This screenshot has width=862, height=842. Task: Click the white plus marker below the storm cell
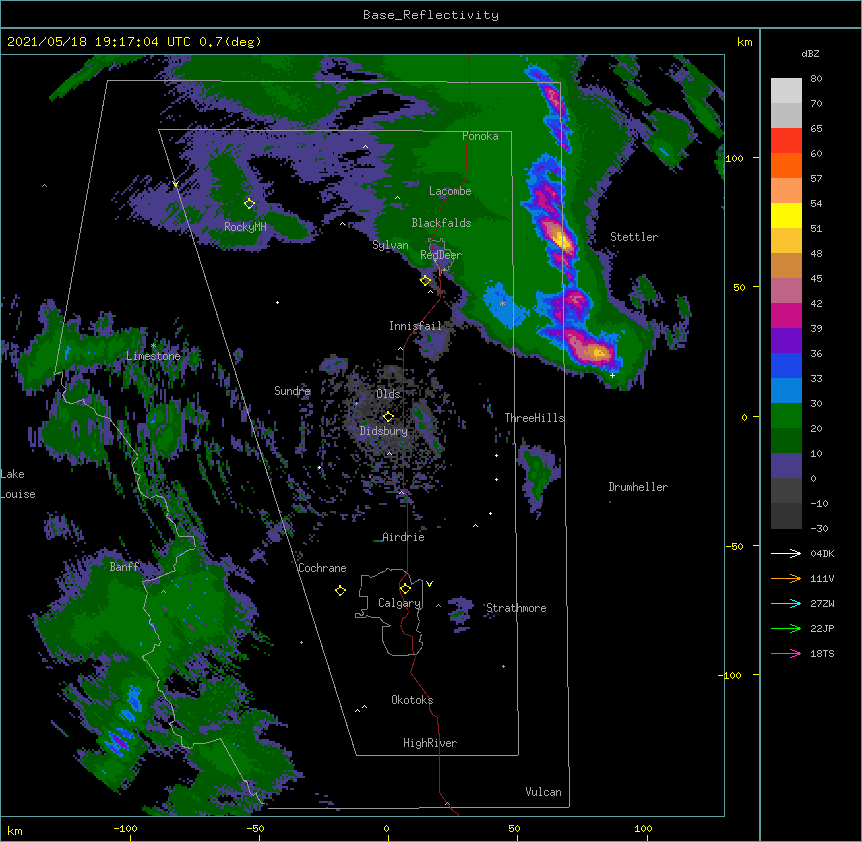pyautogui.click(x=612, y=375)
